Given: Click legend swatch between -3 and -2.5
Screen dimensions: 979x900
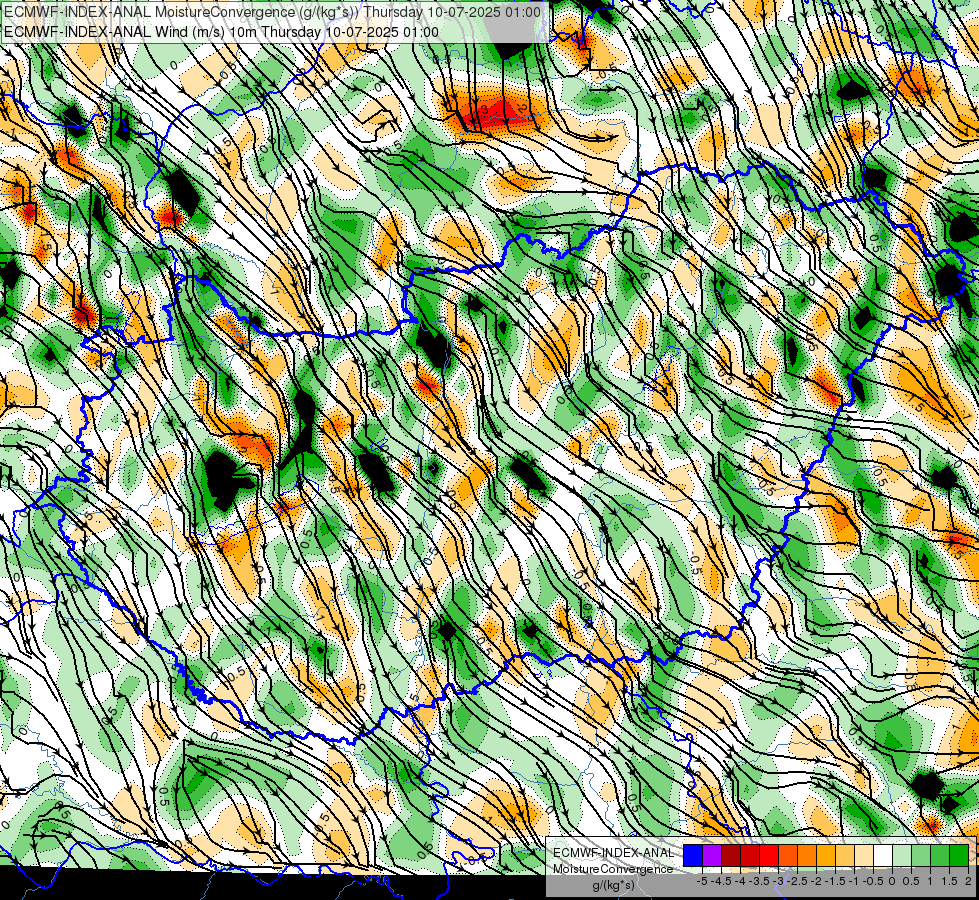Looking at the screenshot, I should 788,856.
